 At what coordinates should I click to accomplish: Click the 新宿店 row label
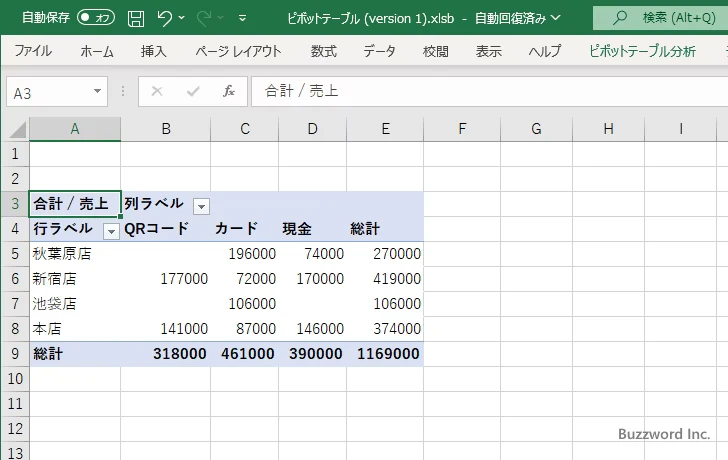coord(75,279)
